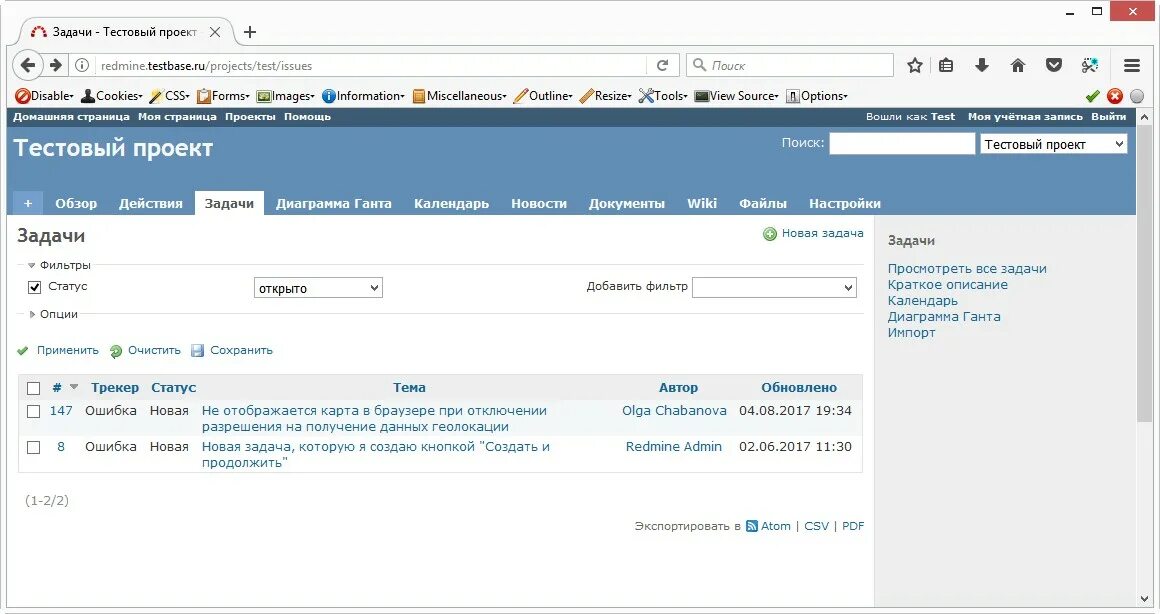Click the blue plus tab left of Обзор

(27, 202)
